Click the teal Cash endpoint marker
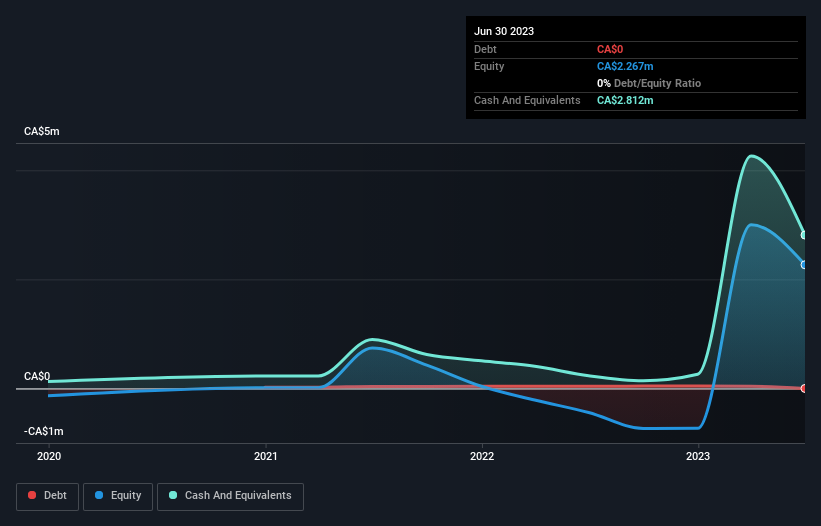821x526 pixels. click(804, 235)
